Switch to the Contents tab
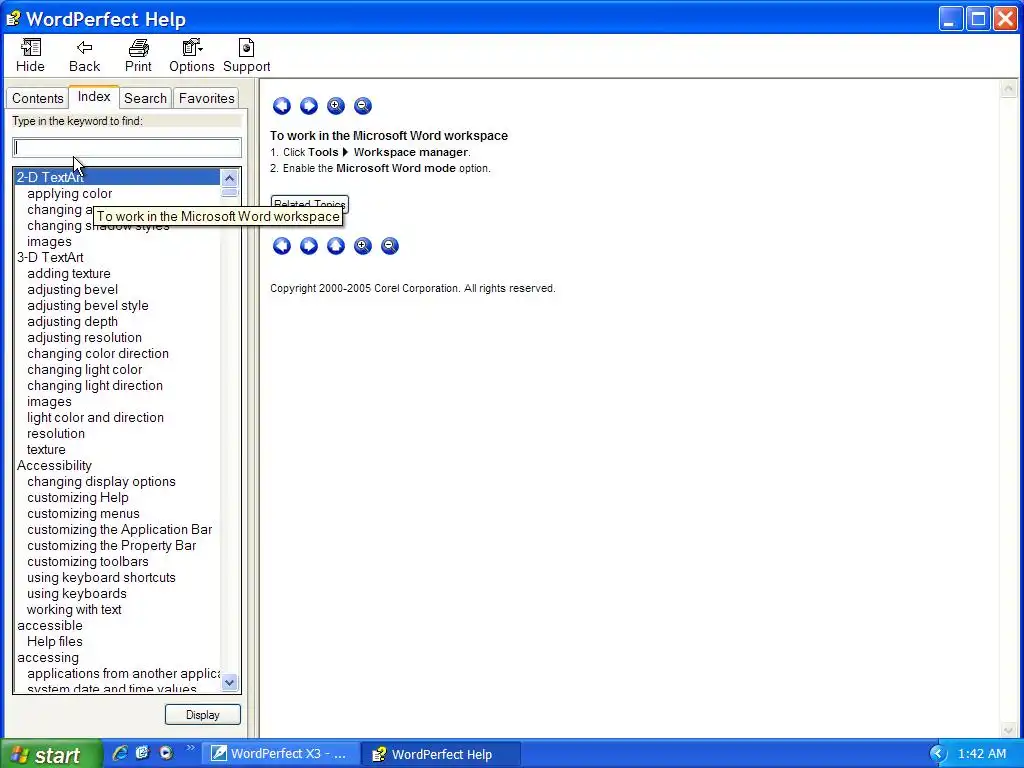1024x768 pixels. click(37, 98)
